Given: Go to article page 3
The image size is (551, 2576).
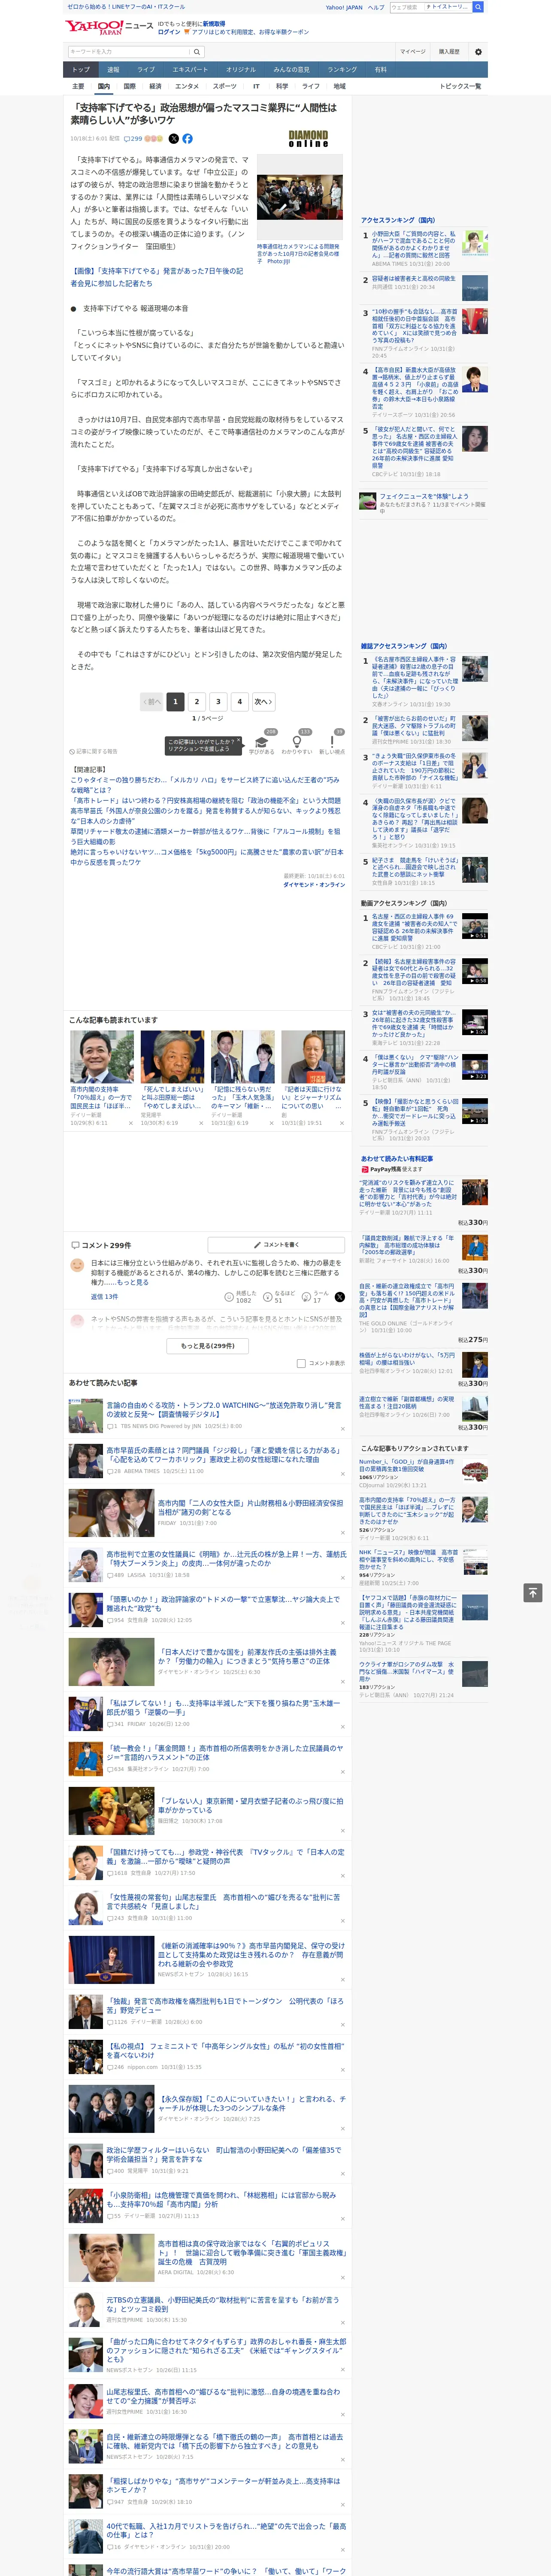Looking at the screenshot, I should (x=218, y=702).
